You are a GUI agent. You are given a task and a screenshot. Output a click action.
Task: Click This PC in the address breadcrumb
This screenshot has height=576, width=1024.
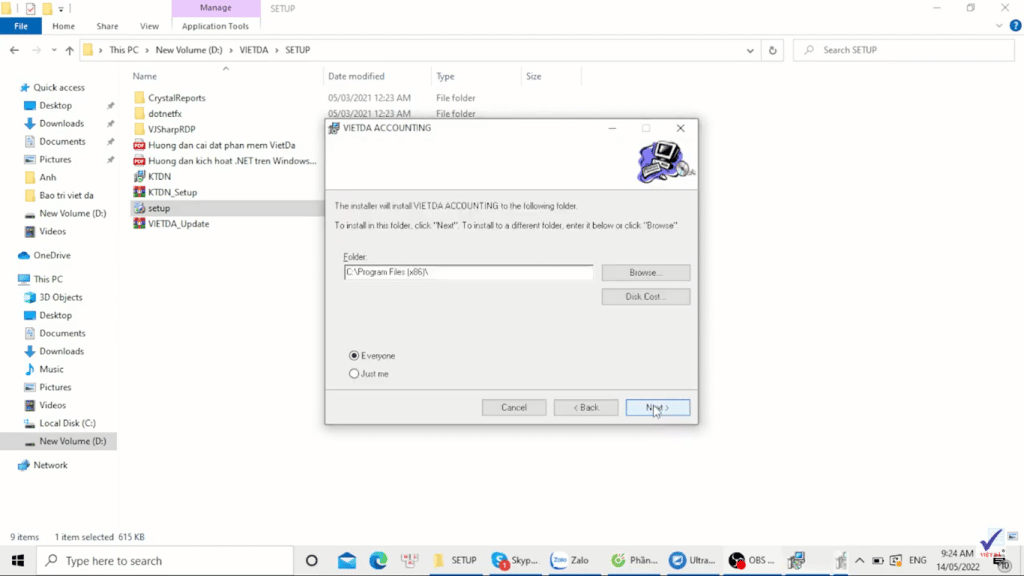[124, 50]
